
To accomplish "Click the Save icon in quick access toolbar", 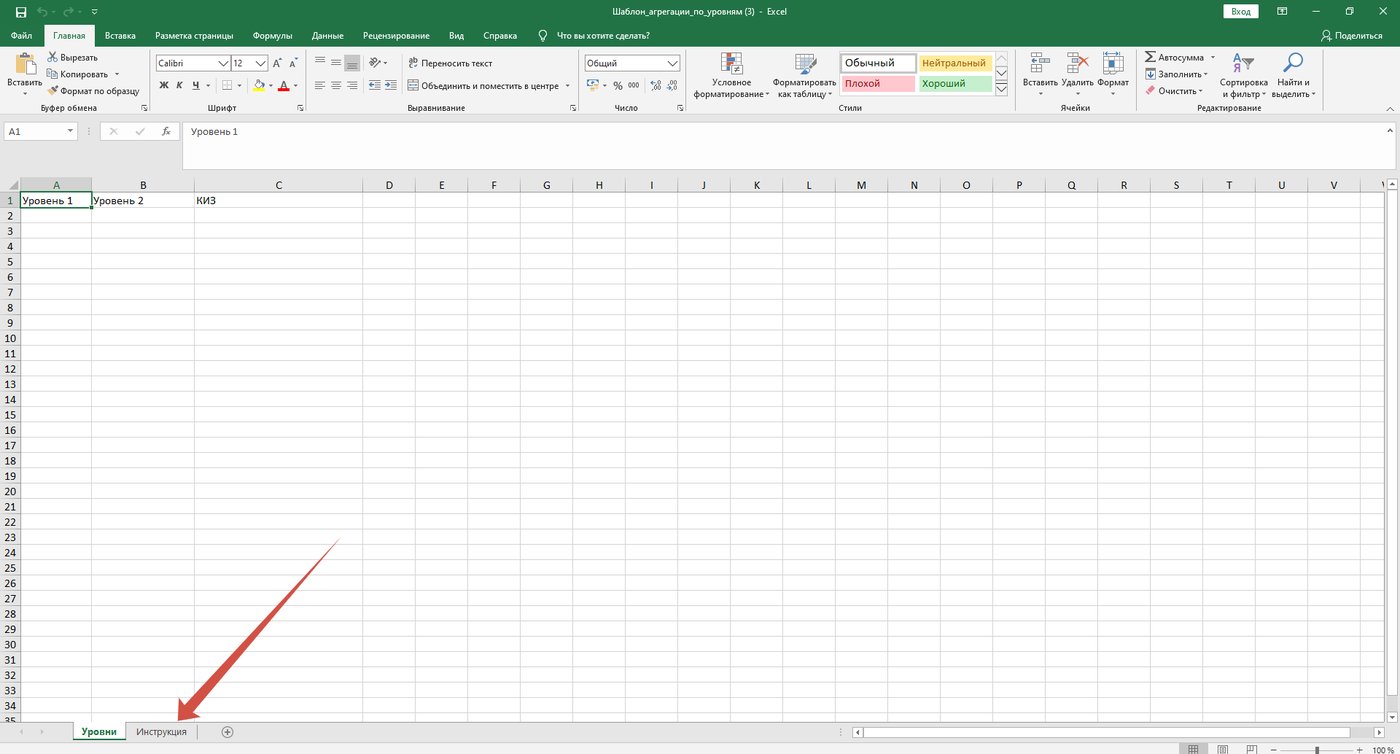I will [21, 12].
